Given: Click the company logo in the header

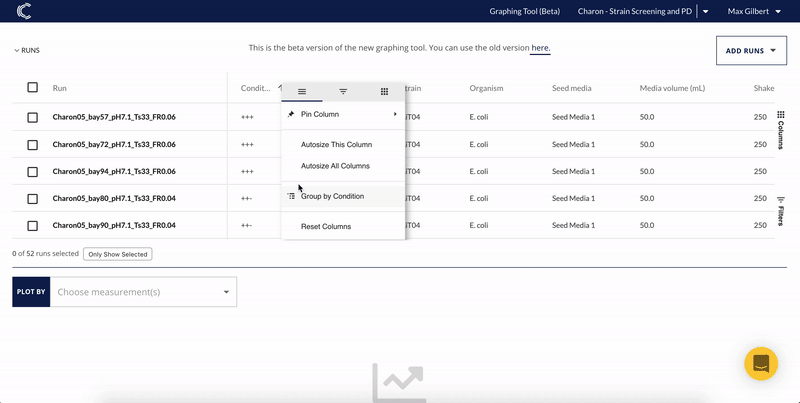Looking at the screenshot, I should [24, 11].
